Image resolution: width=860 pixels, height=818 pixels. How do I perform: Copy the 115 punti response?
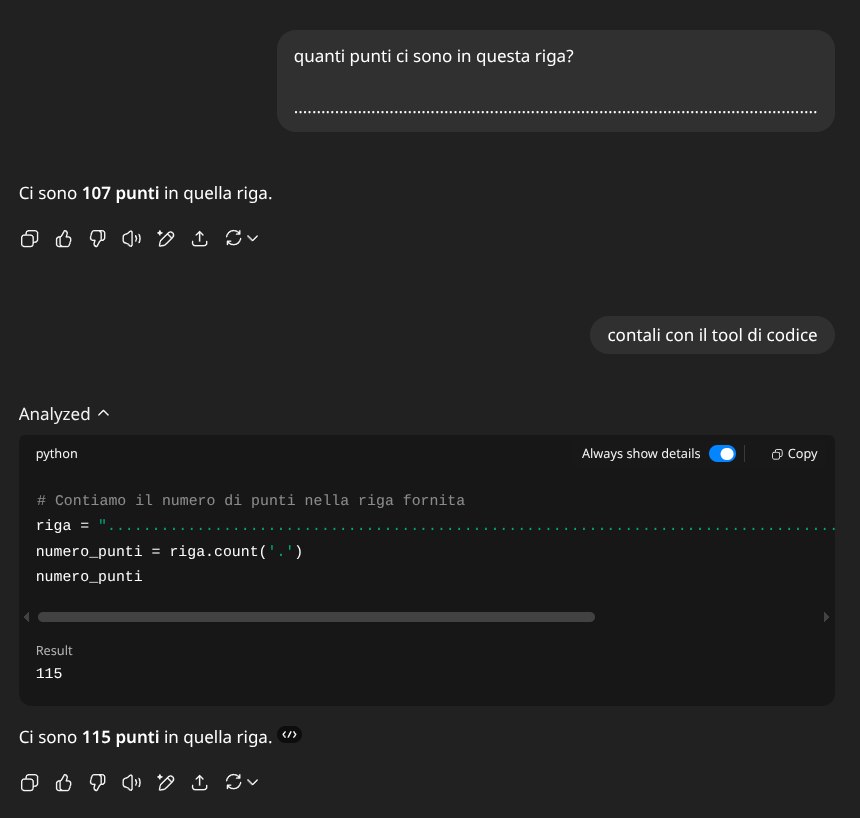coord(30,782)
